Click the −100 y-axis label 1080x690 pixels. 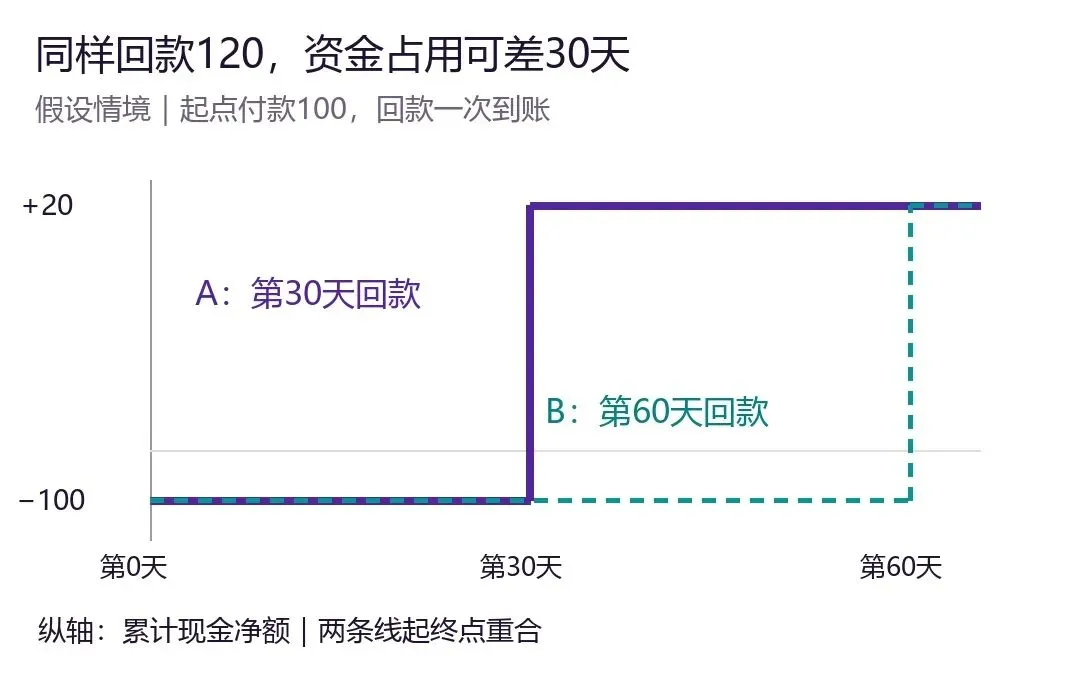[x=52, y=500]
